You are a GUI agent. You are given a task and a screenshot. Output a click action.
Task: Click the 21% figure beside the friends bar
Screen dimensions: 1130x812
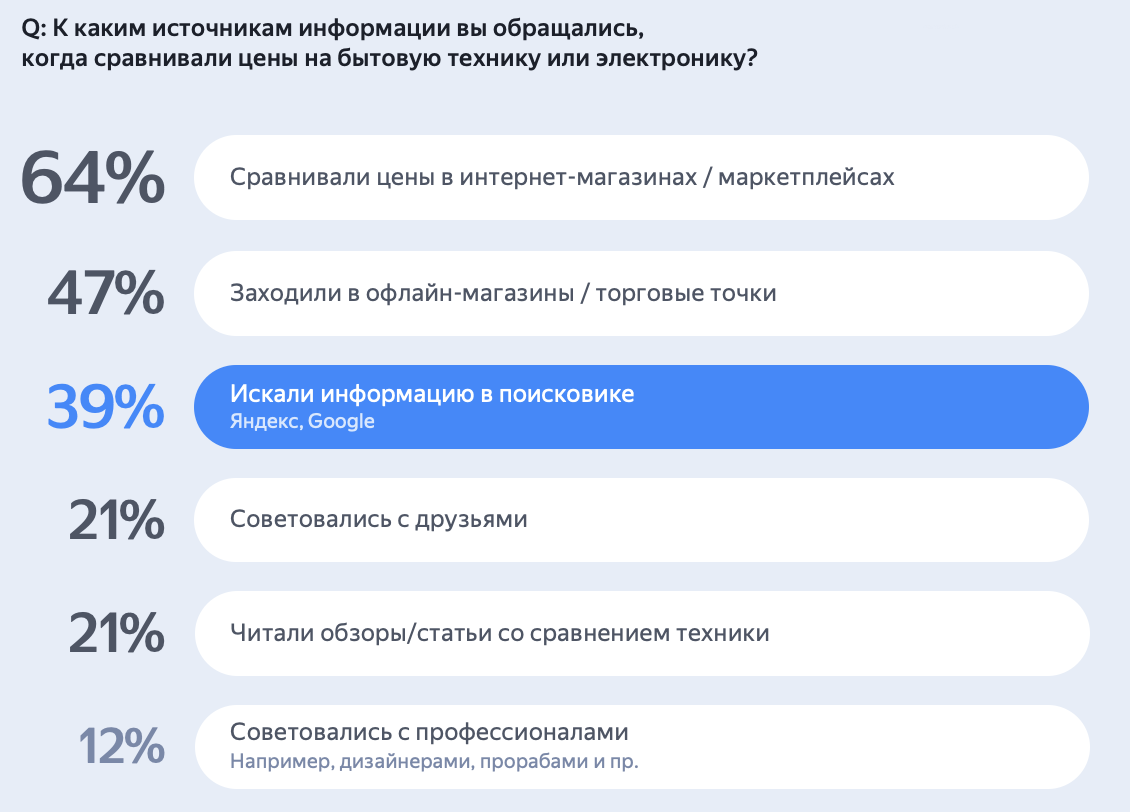[116, 520]
